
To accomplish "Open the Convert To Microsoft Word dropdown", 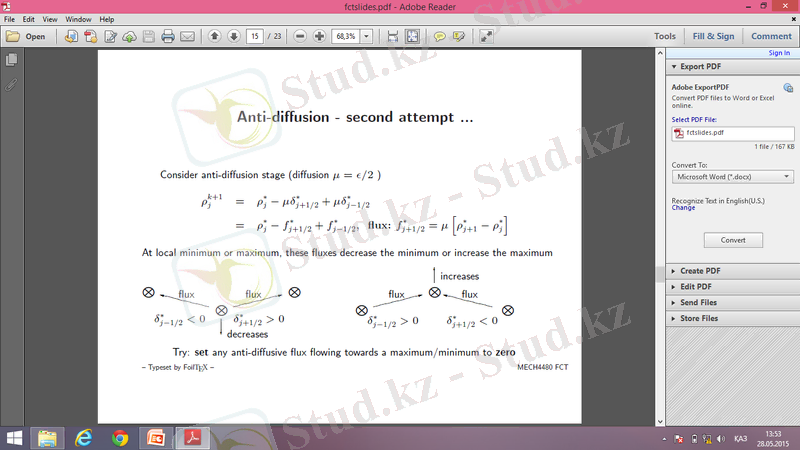I will 733,177.
